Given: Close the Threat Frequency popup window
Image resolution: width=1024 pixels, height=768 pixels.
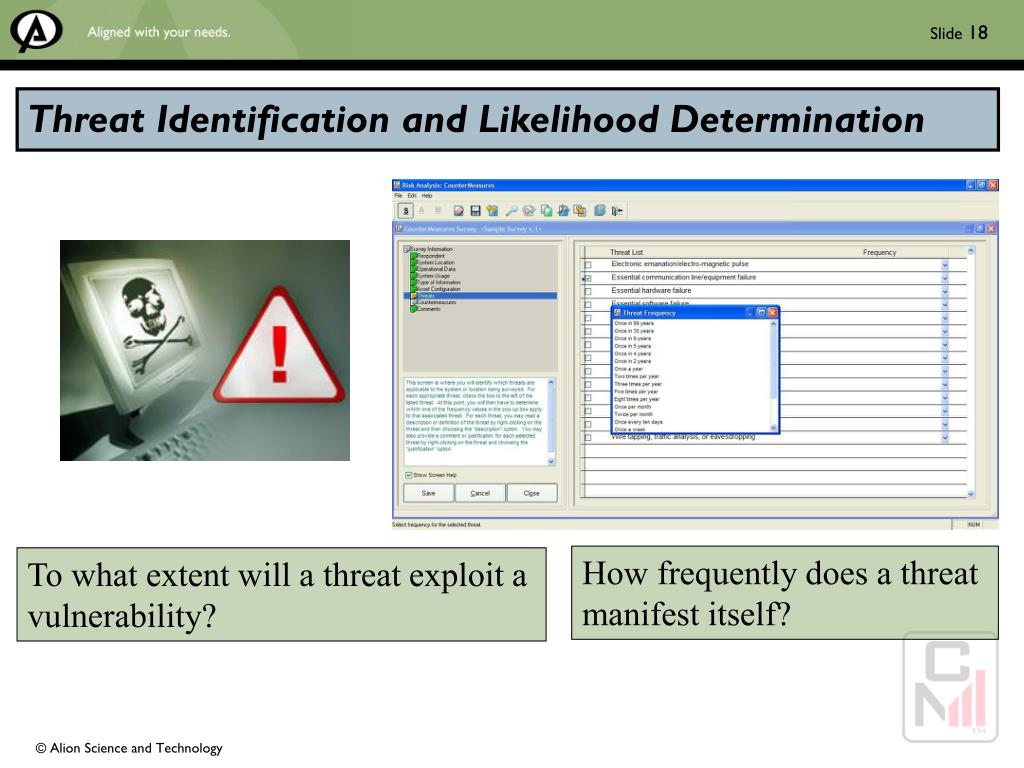Looking at the screenshot, I should coord(773,313).
